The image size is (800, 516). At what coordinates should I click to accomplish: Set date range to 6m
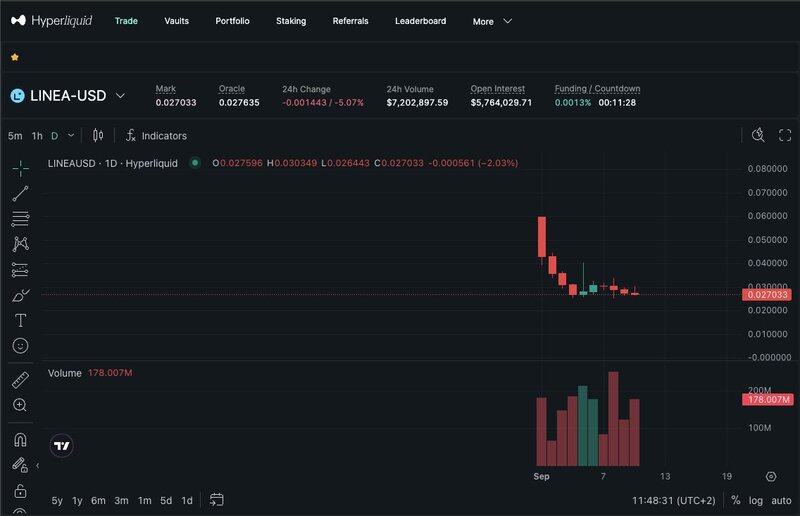pos(98,501)
